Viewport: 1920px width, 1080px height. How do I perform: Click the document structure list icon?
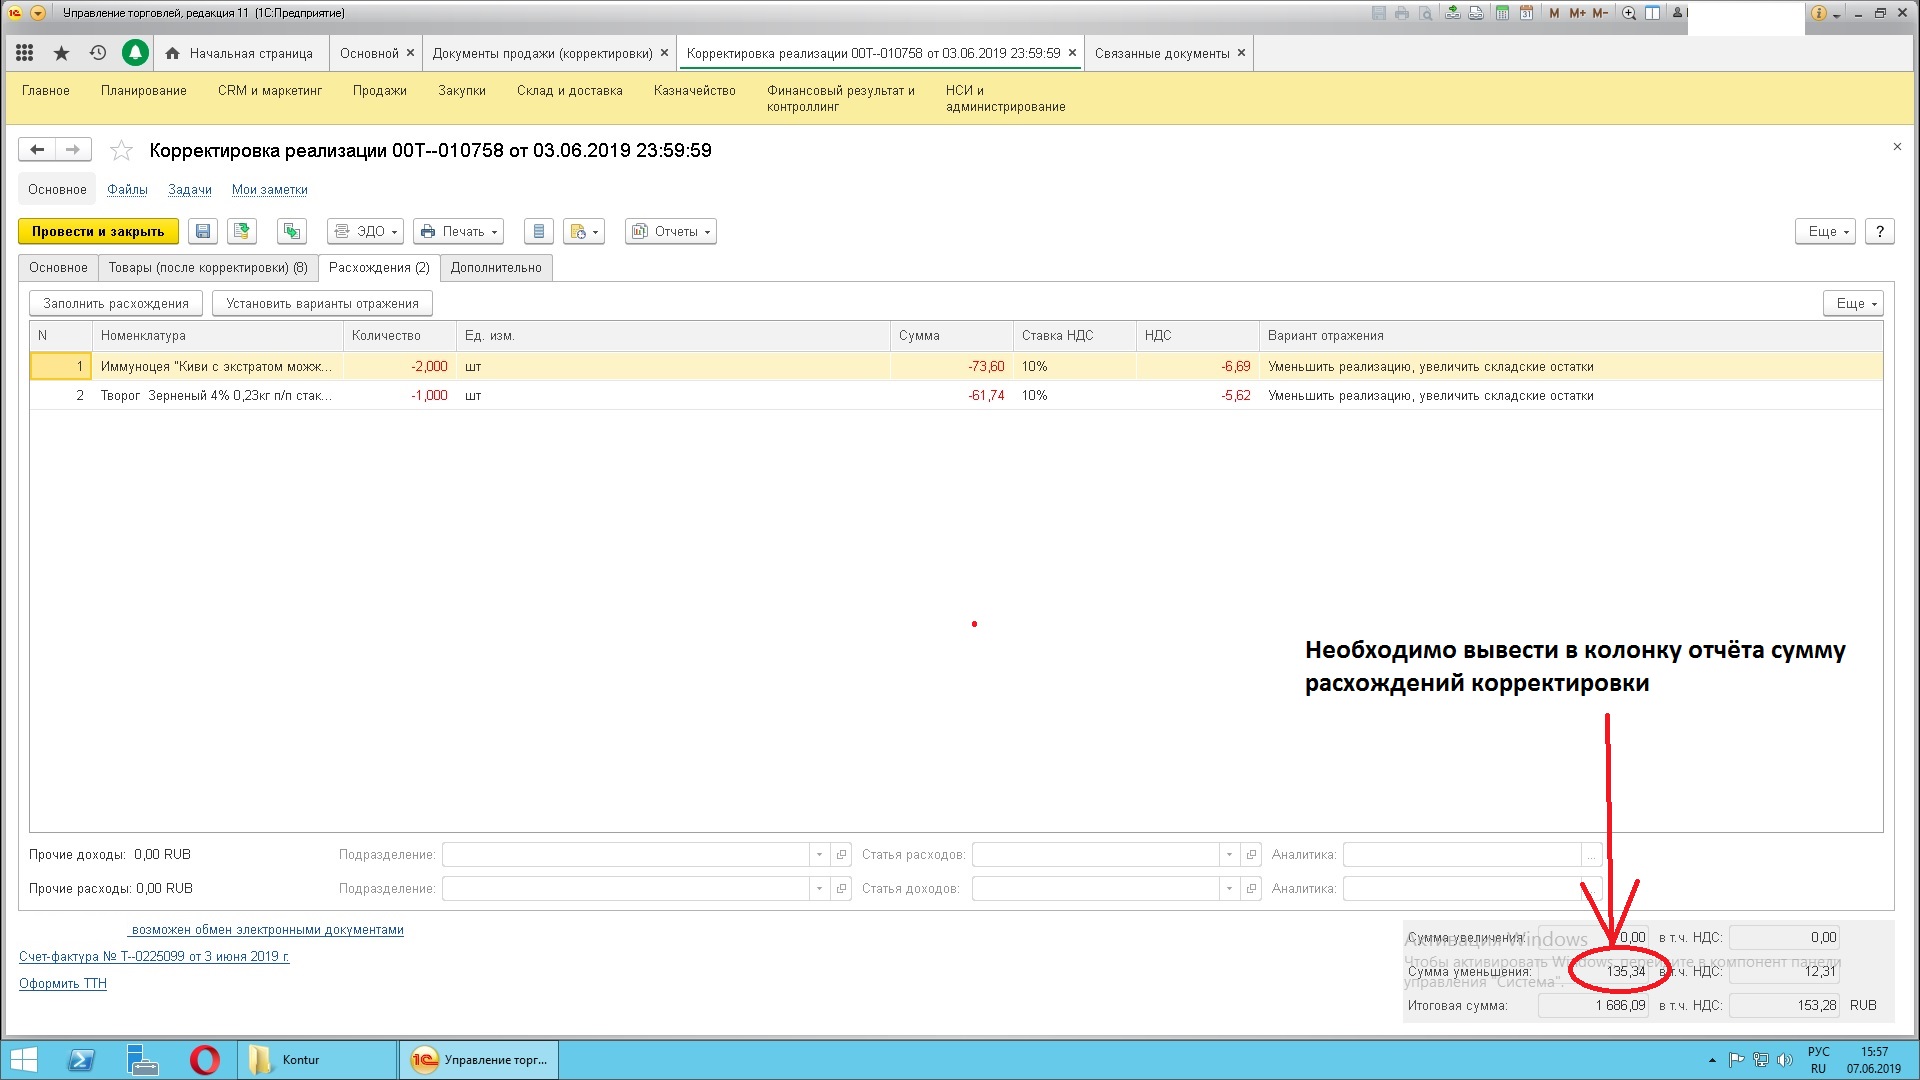[x=538, y=231]
